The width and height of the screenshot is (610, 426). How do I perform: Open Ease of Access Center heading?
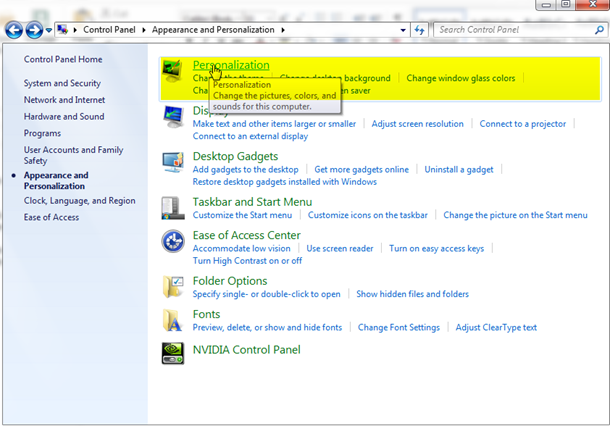pyautogui.click(x=247, y=235)
